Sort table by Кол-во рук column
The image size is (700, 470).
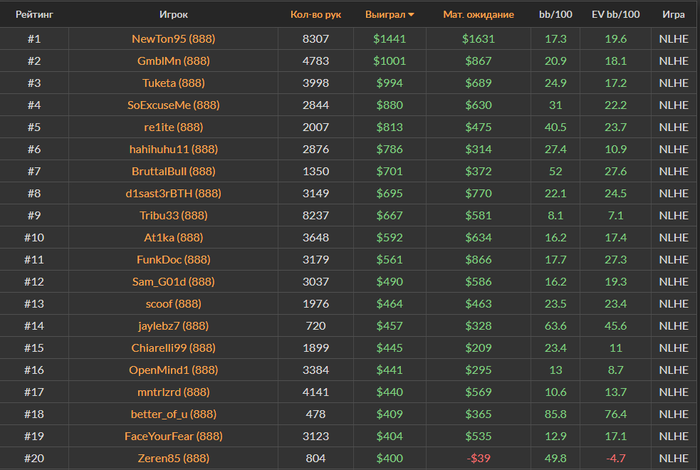click(x=315, y=15)
